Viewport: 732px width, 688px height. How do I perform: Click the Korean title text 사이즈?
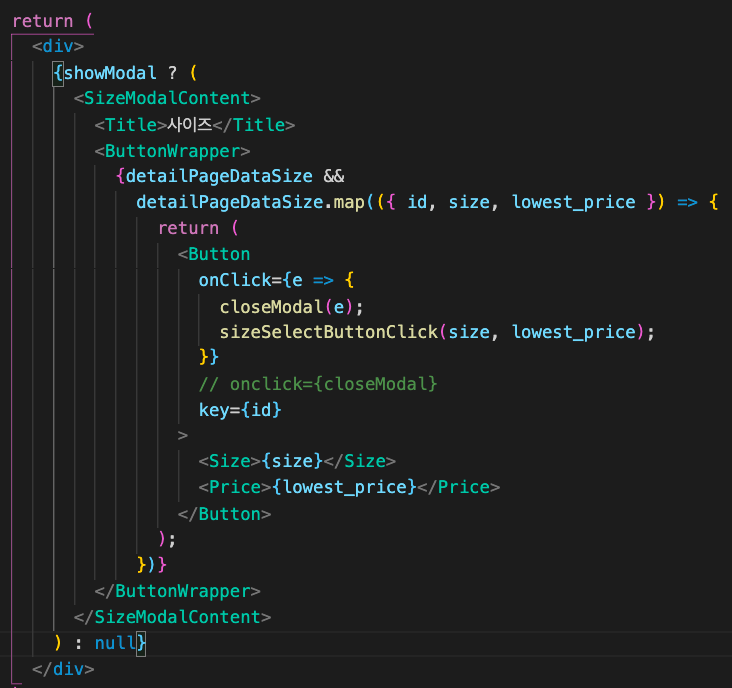click(190, 125)
